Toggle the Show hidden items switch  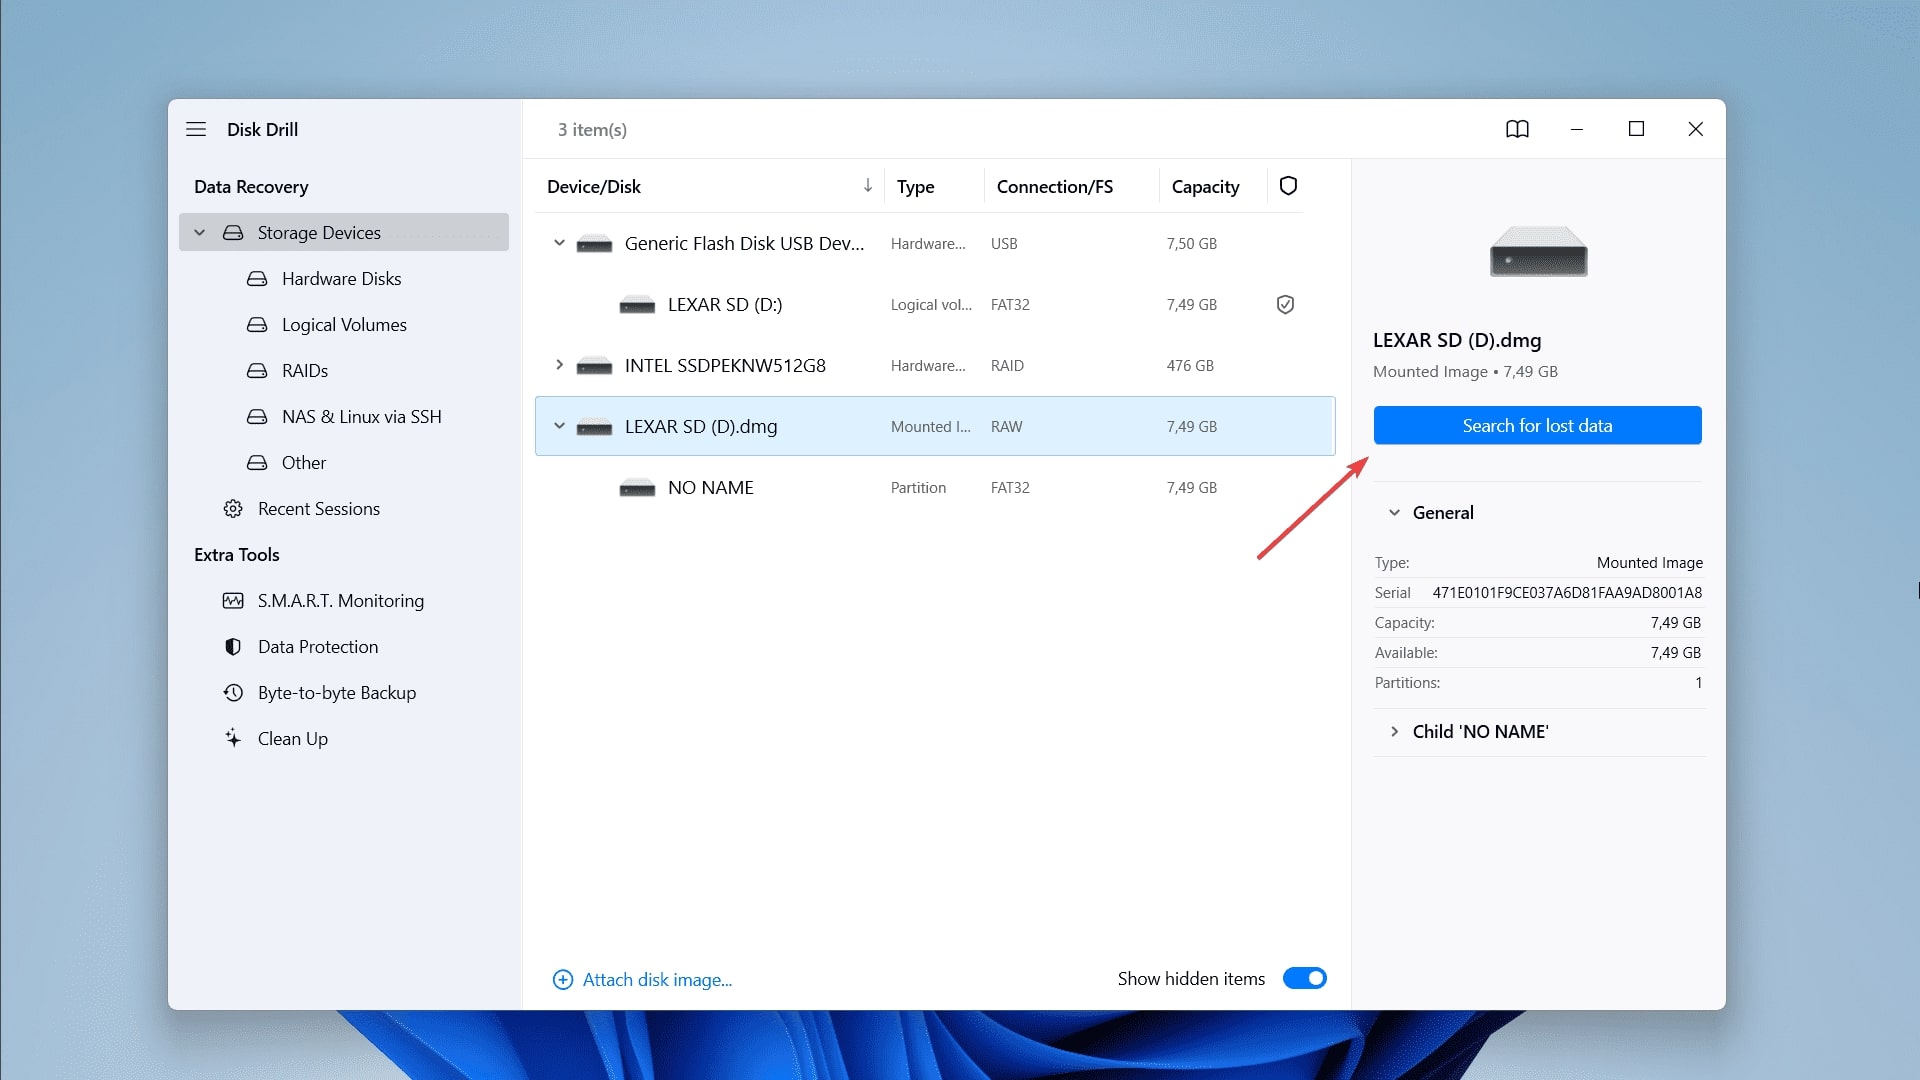pyautogui.click(x=1304, y=978)
